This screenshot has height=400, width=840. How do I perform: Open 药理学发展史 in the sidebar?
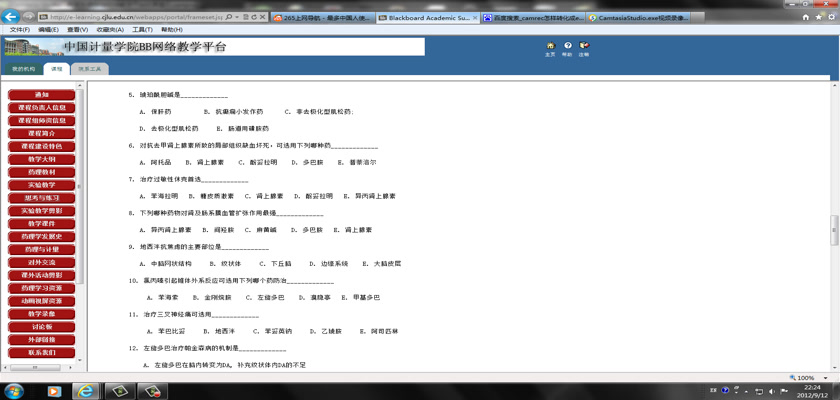41,237
